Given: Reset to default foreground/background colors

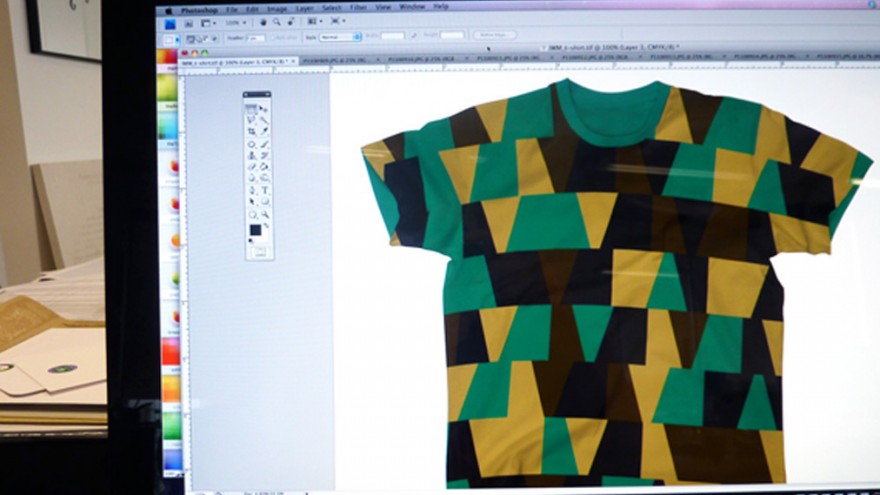Looking at the screenshot, I should pyautogui.click(x=250, y=241).
